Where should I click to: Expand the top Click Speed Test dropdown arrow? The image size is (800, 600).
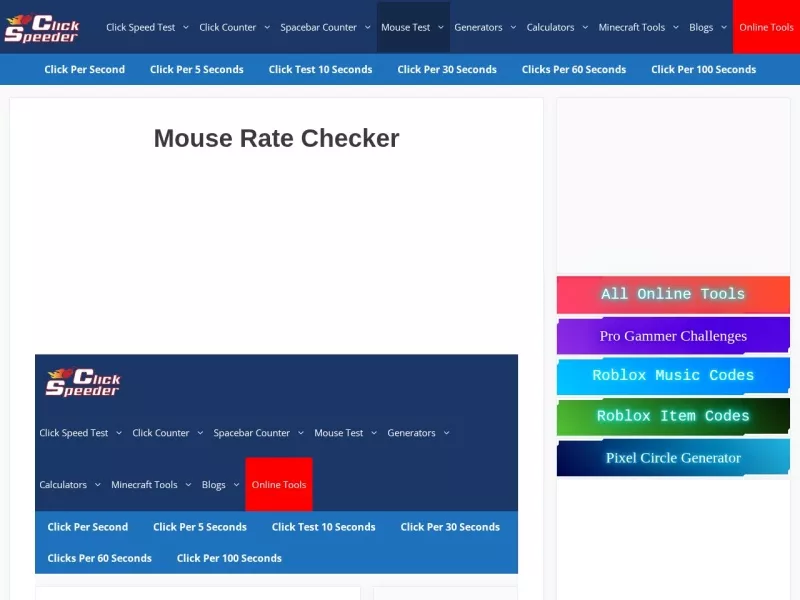(186, 27)
